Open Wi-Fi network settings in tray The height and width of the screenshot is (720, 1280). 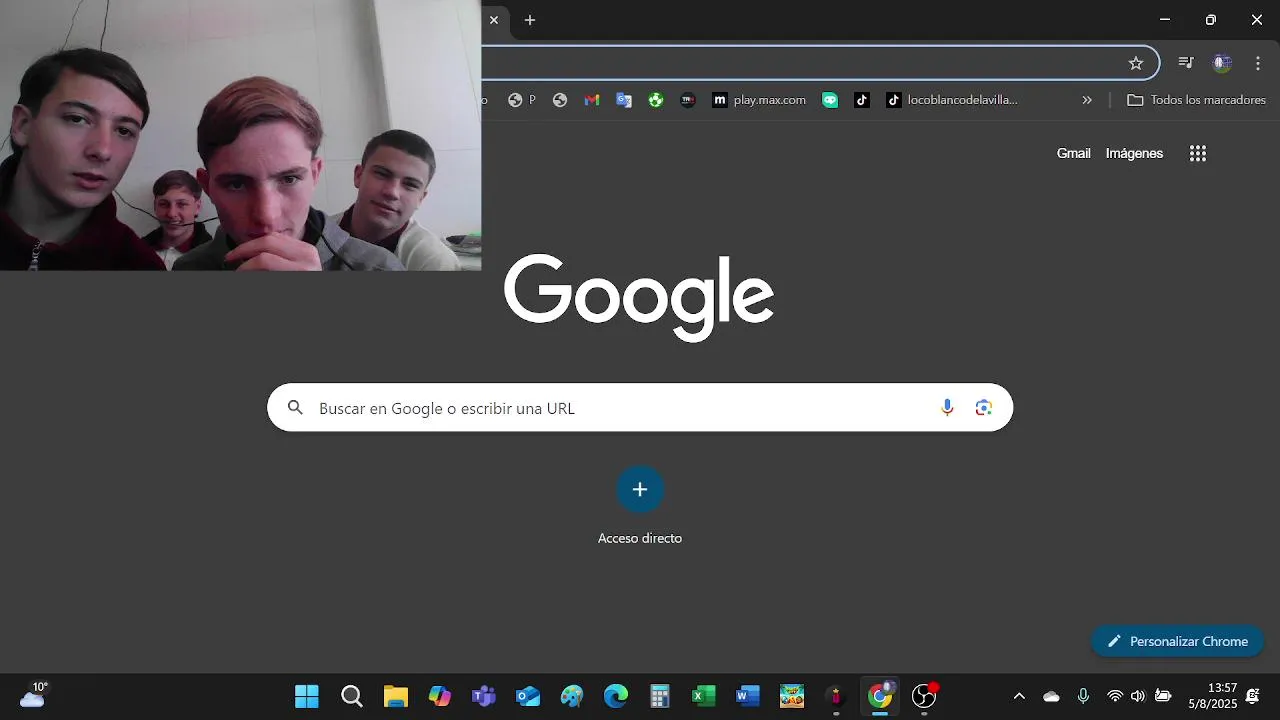1115,696
